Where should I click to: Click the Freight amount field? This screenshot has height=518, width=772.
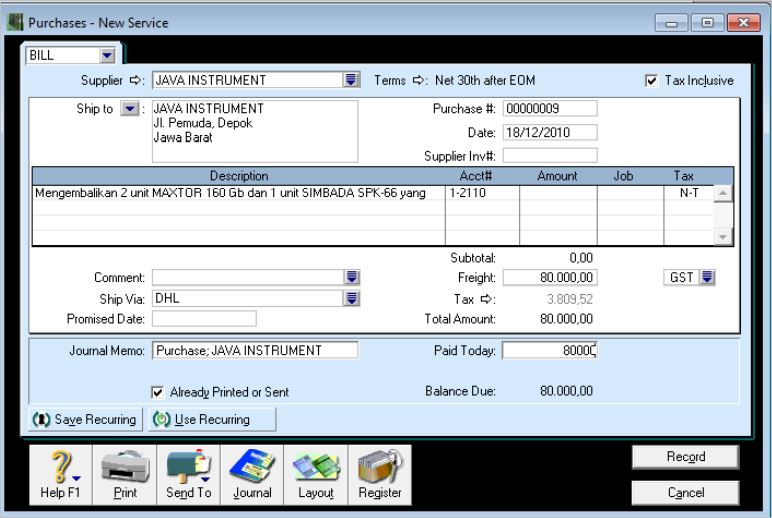550,277
